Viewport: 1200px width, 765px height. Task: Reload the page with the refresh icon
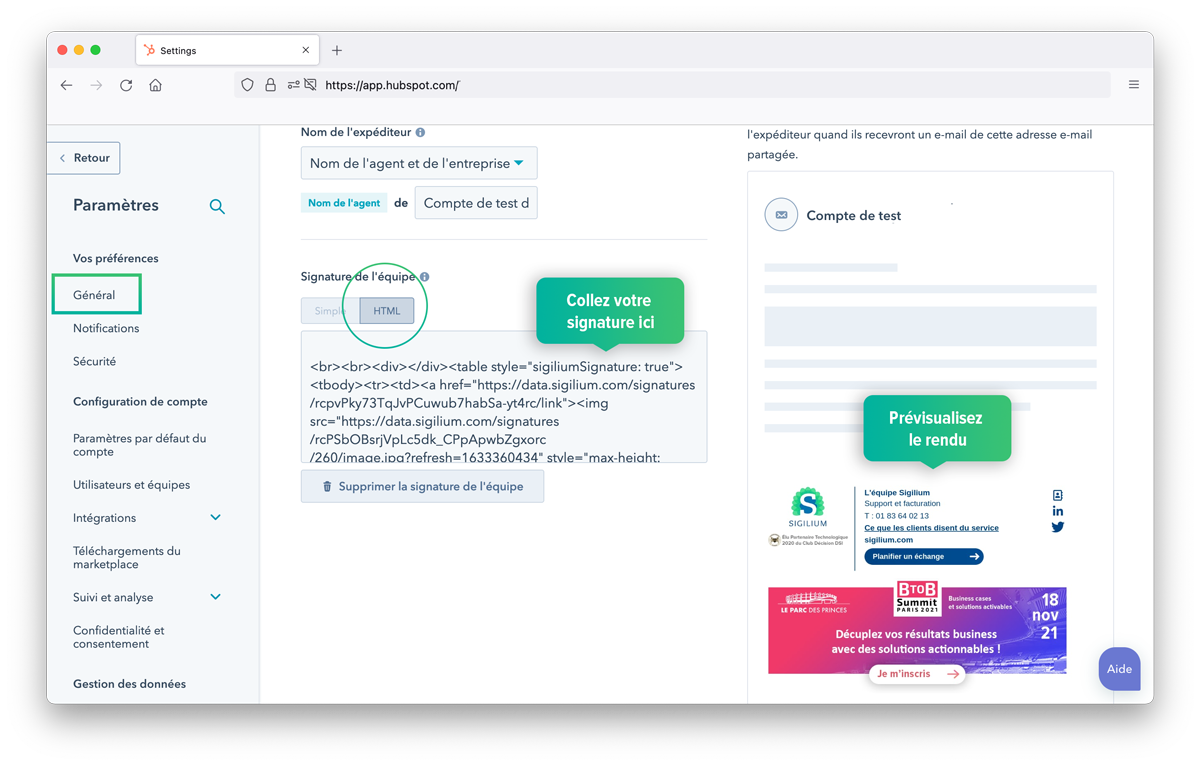126,85
